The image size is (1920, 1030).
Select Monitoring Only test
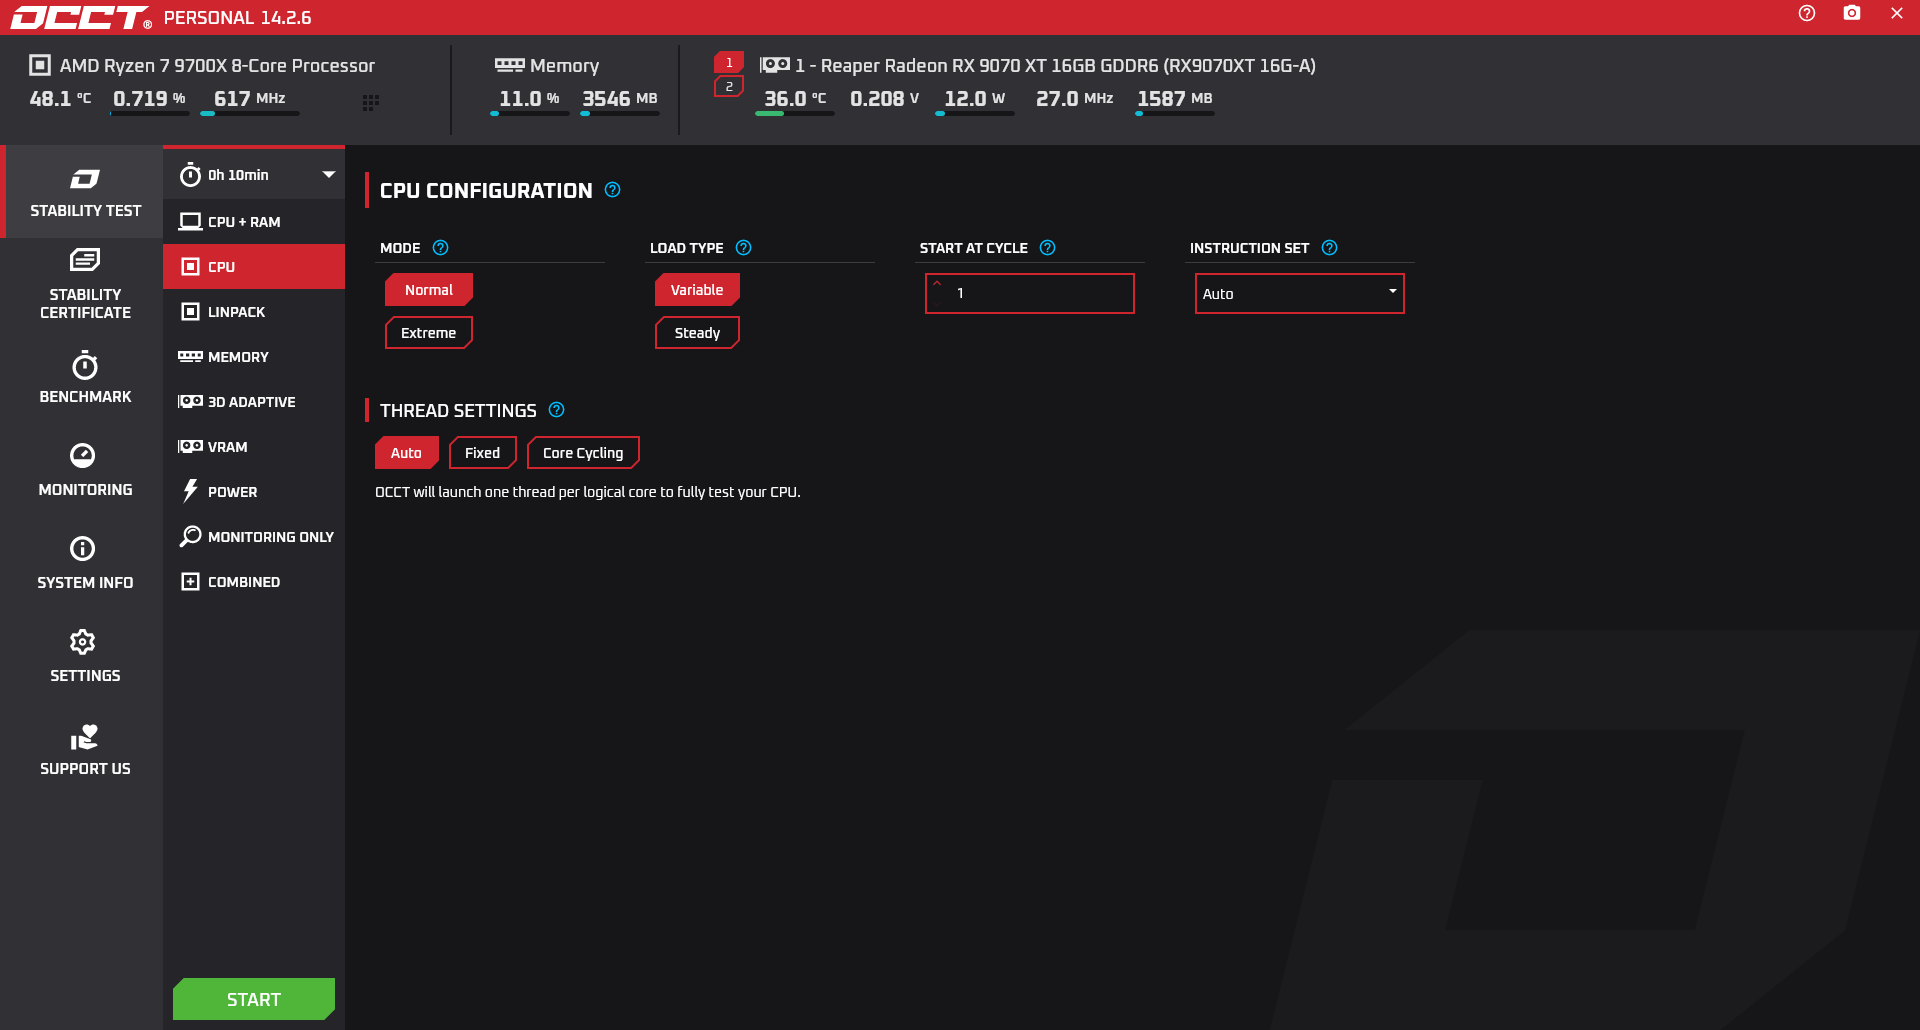(x=254, y=537)
